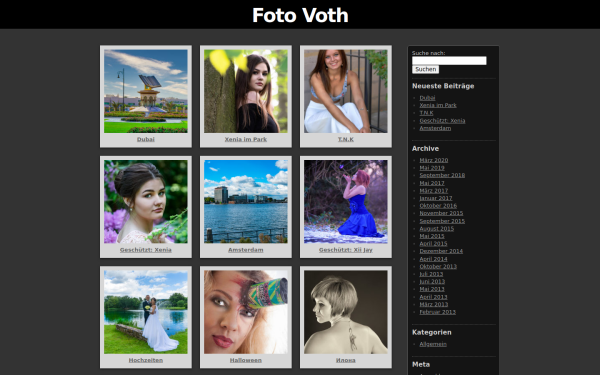Open the April 2014 archive
Image resolution: width=600 pixels, height=375 pixels.
433,259
